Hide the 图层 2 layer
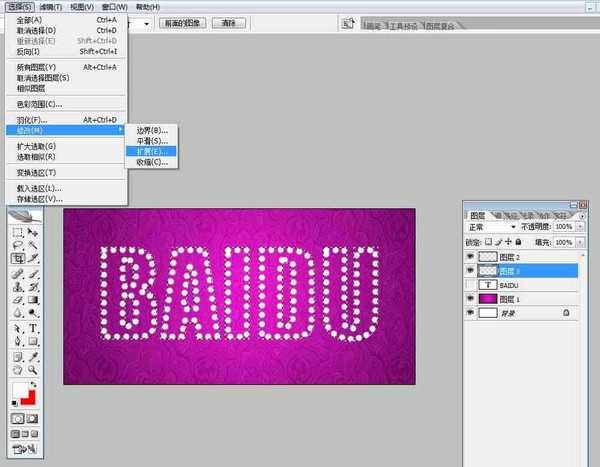The image size is (600, 467). [471, 256]
